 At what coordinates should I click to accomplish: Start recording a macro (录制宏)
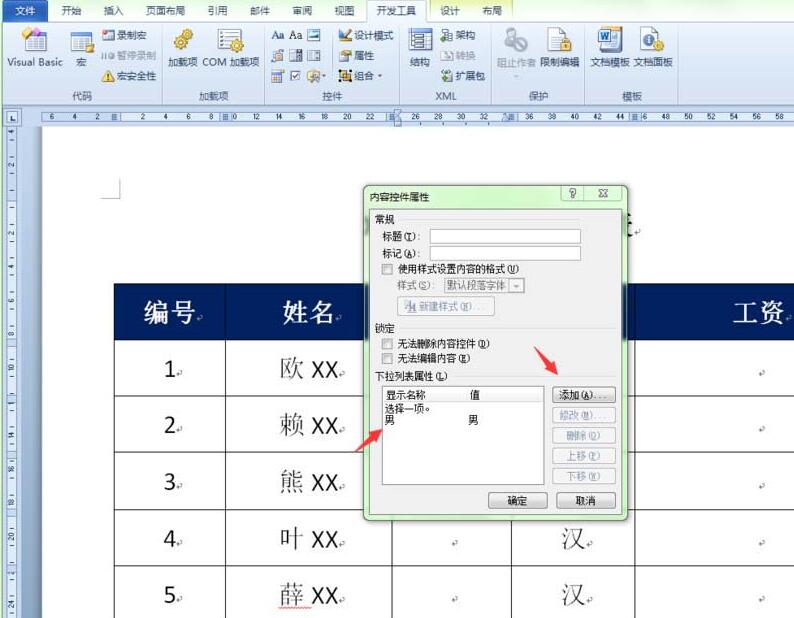(124, 35)
